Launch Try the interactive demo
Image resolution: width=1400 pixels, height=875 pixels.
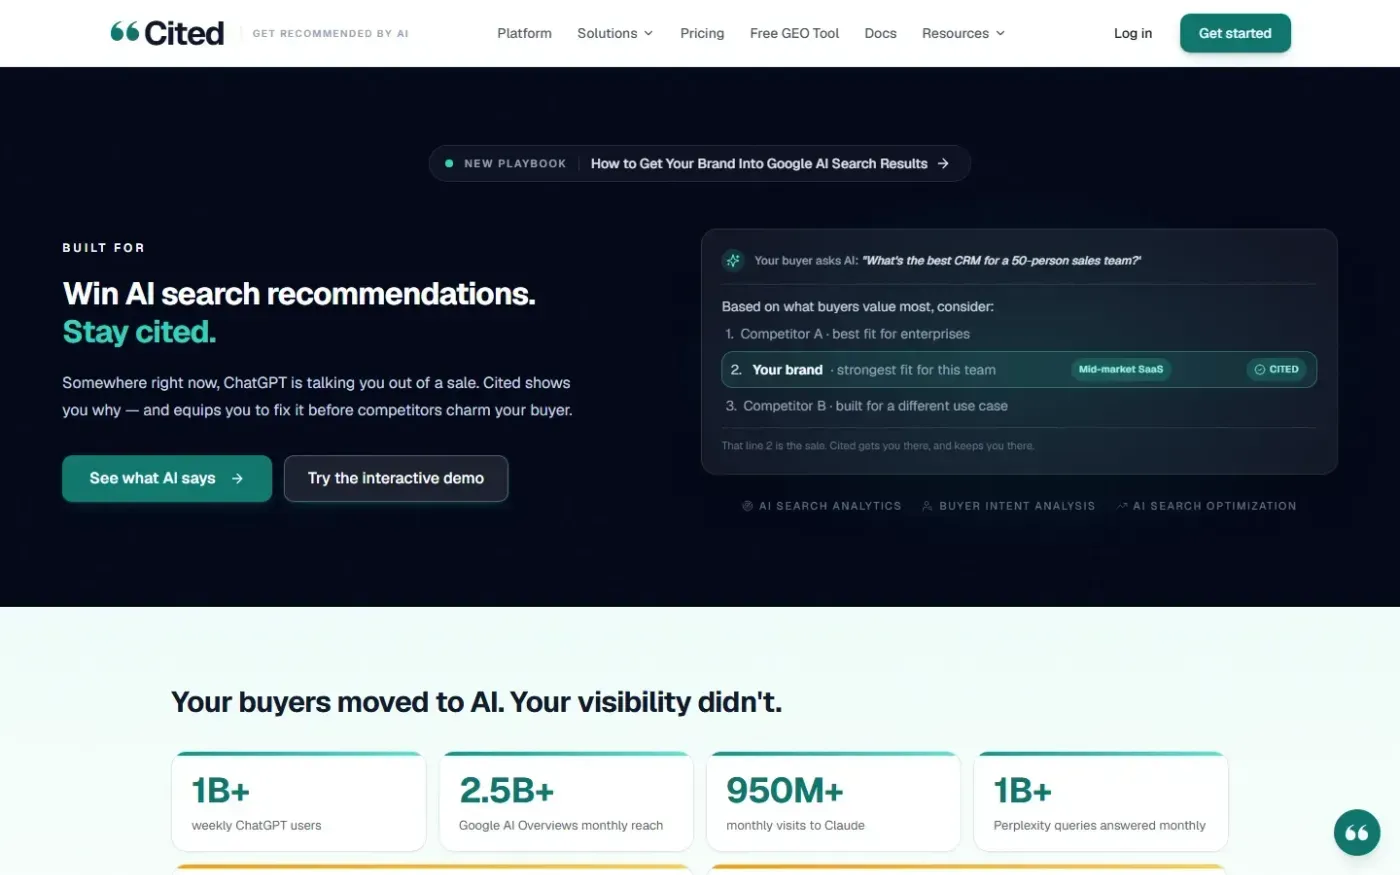click(x=396, y=478)
